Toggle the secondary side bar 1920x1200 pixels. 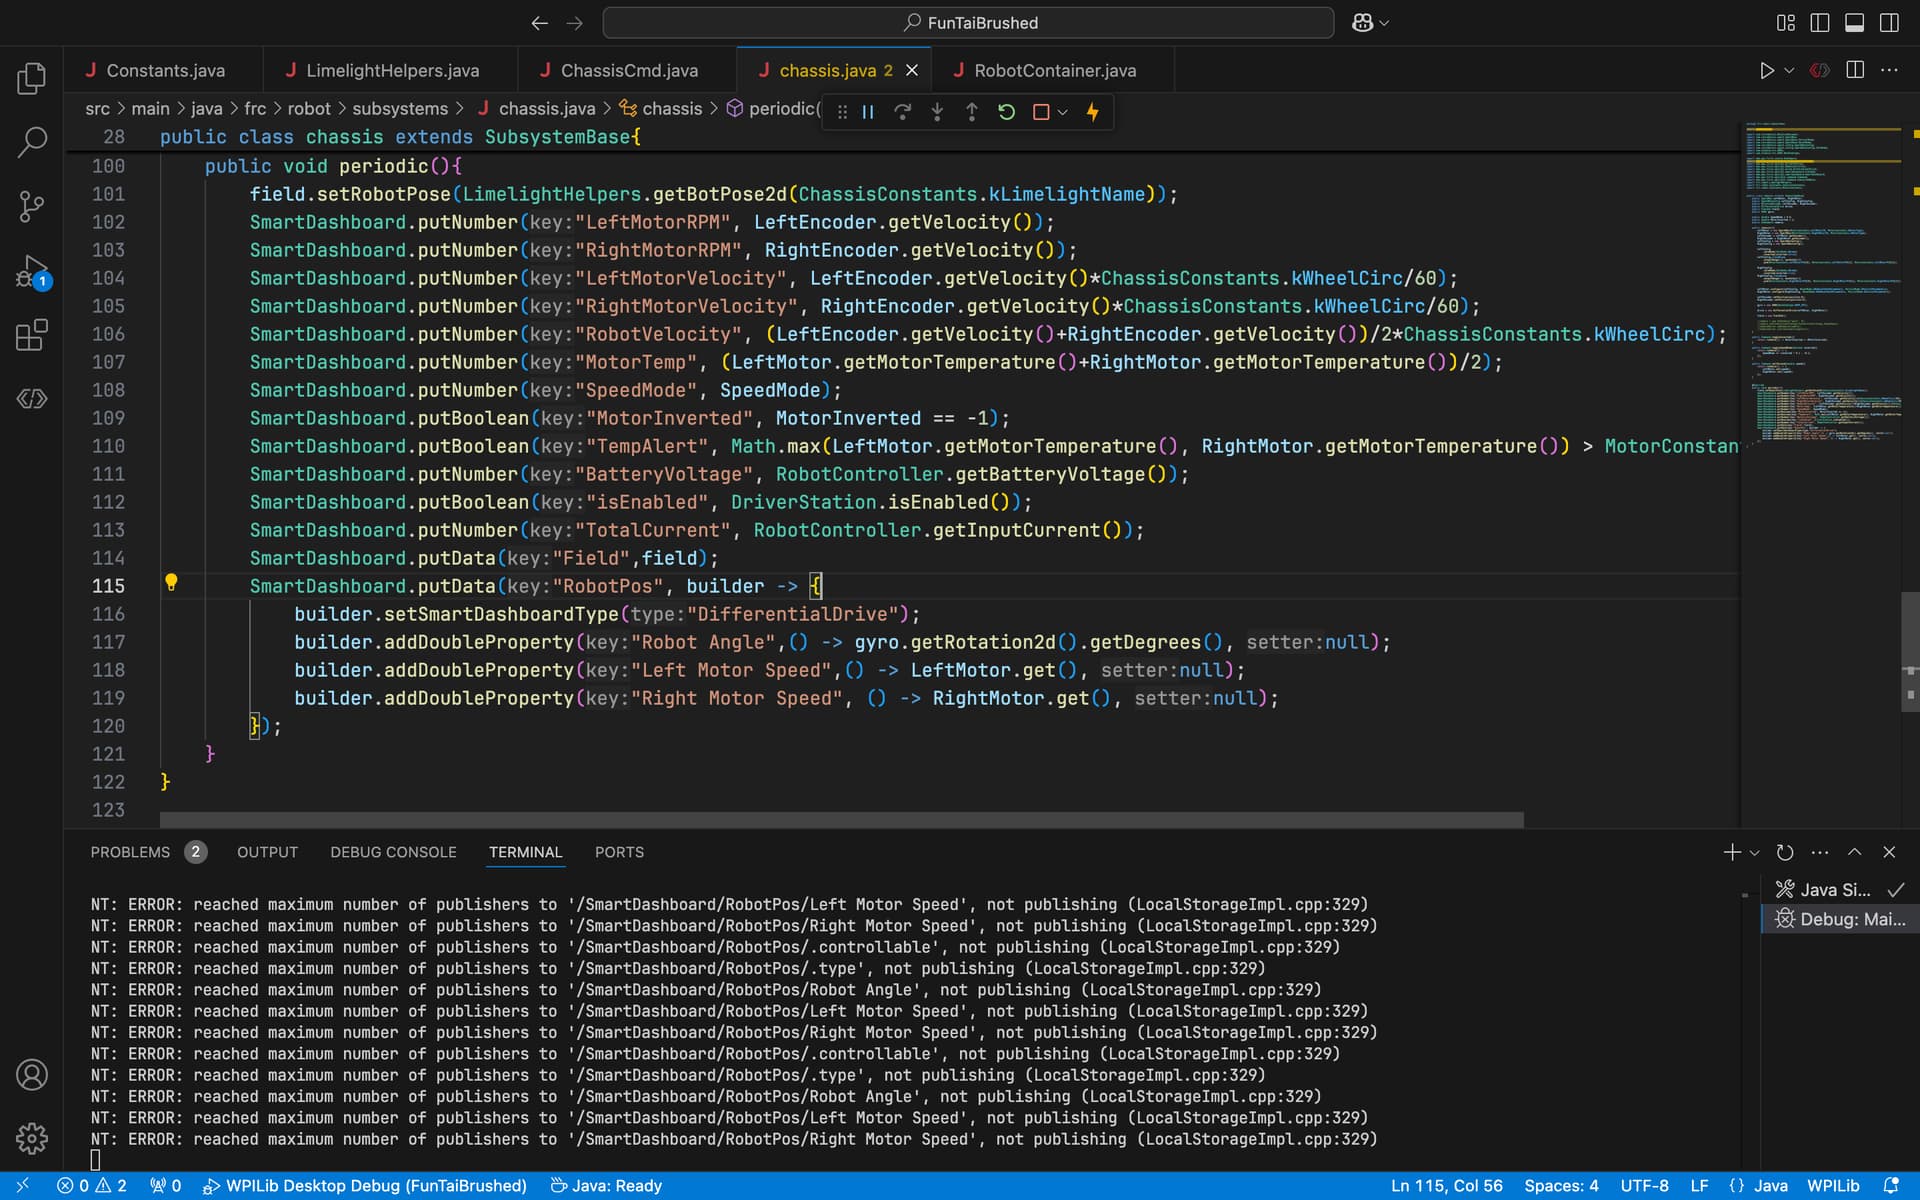pos(1889,22)
